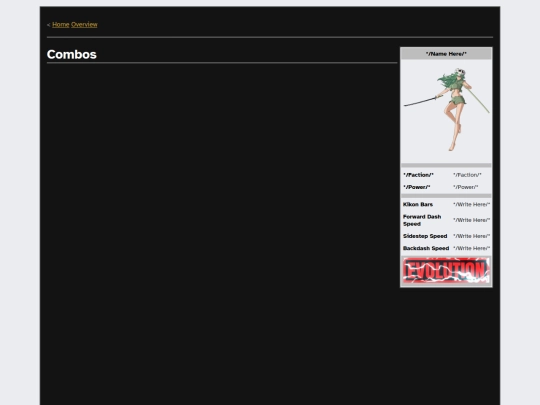Select the Combos section heading

(72, 54)
